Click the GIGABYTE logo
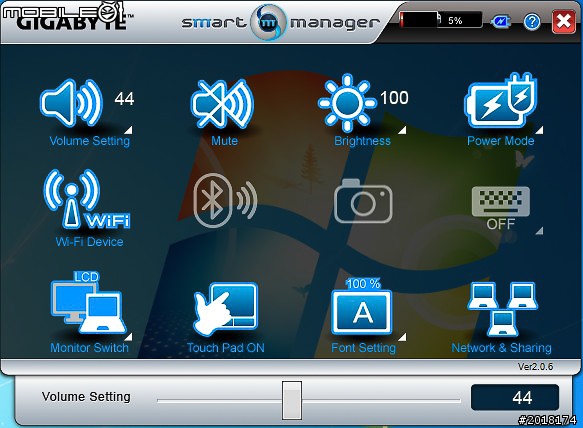This screenshot has height=428, width=583. 71,23
